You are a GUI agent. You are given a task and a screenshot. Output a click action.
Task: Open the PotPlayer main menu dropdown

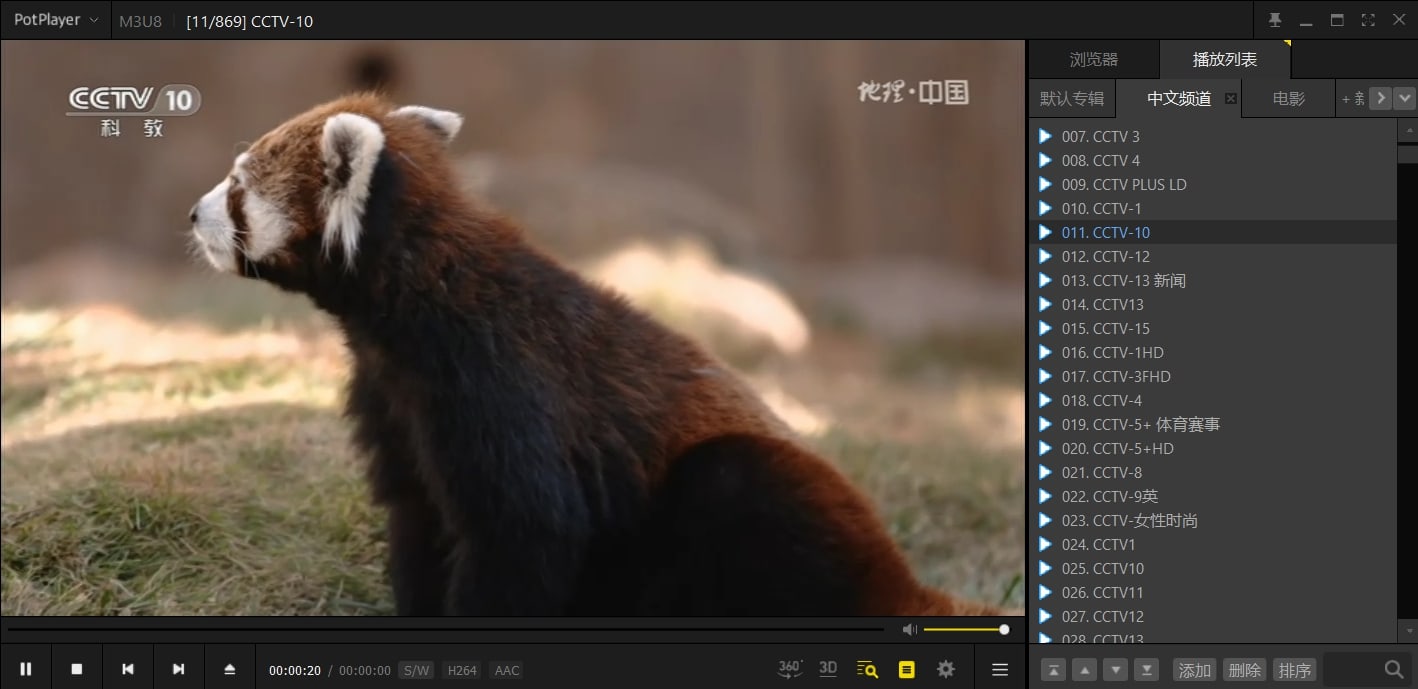(x=56, y=20)
